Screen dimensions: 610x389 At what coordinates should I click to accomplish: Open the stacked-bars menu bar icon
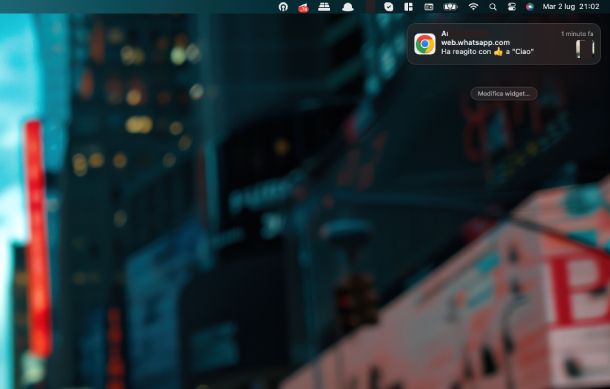(x=324, y=7)
